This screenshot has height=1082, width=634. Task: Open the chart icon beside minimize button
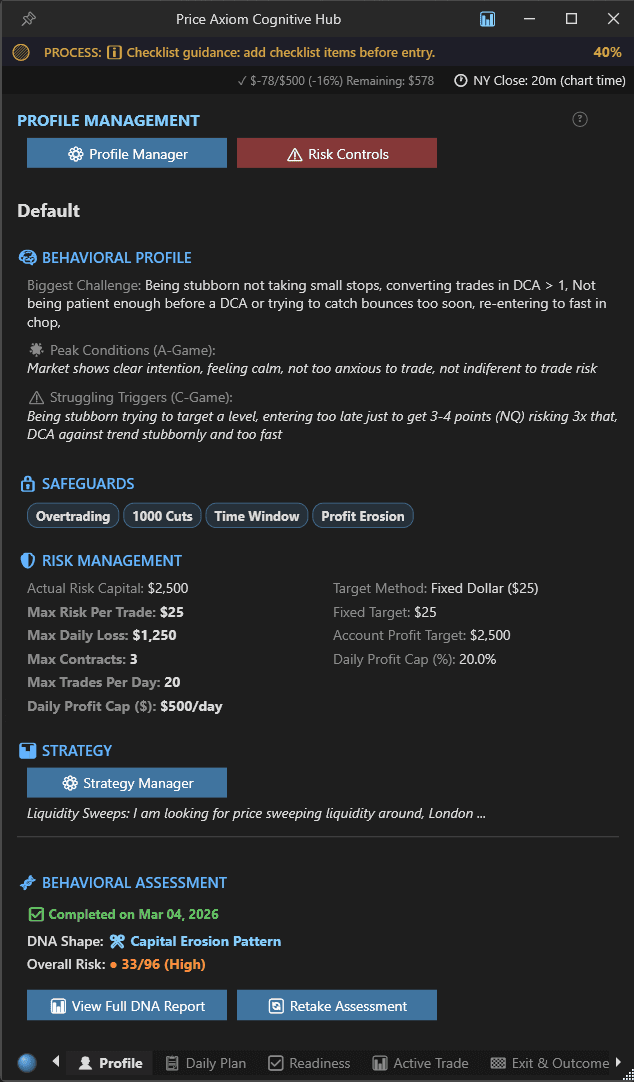click(487, 19)
